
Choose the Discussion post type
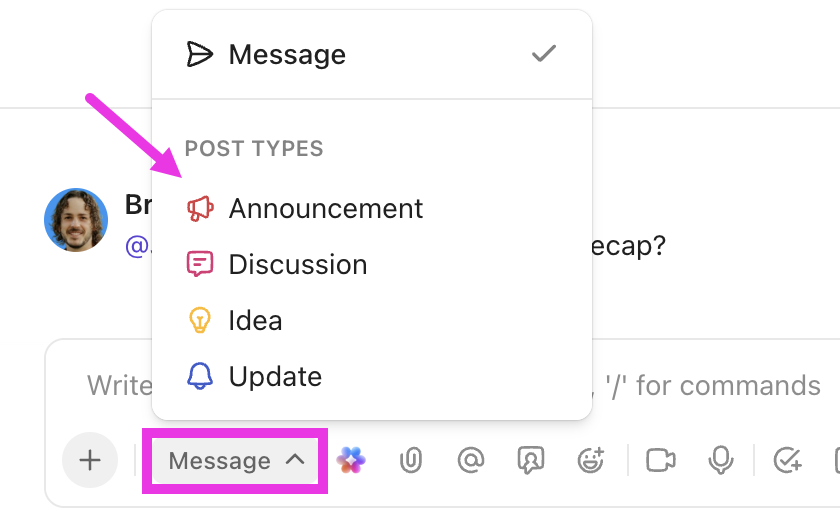297,264
